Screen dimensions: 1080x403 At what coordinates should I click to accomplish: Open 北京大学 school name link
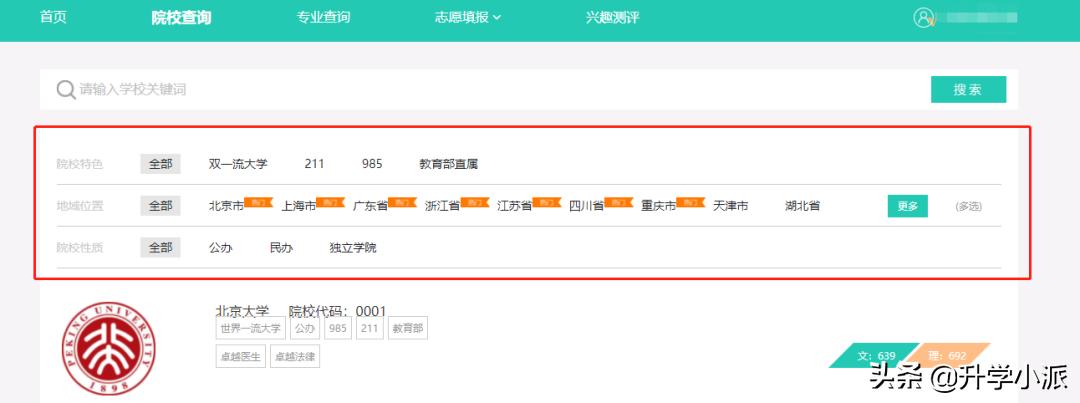click(242, 310)
